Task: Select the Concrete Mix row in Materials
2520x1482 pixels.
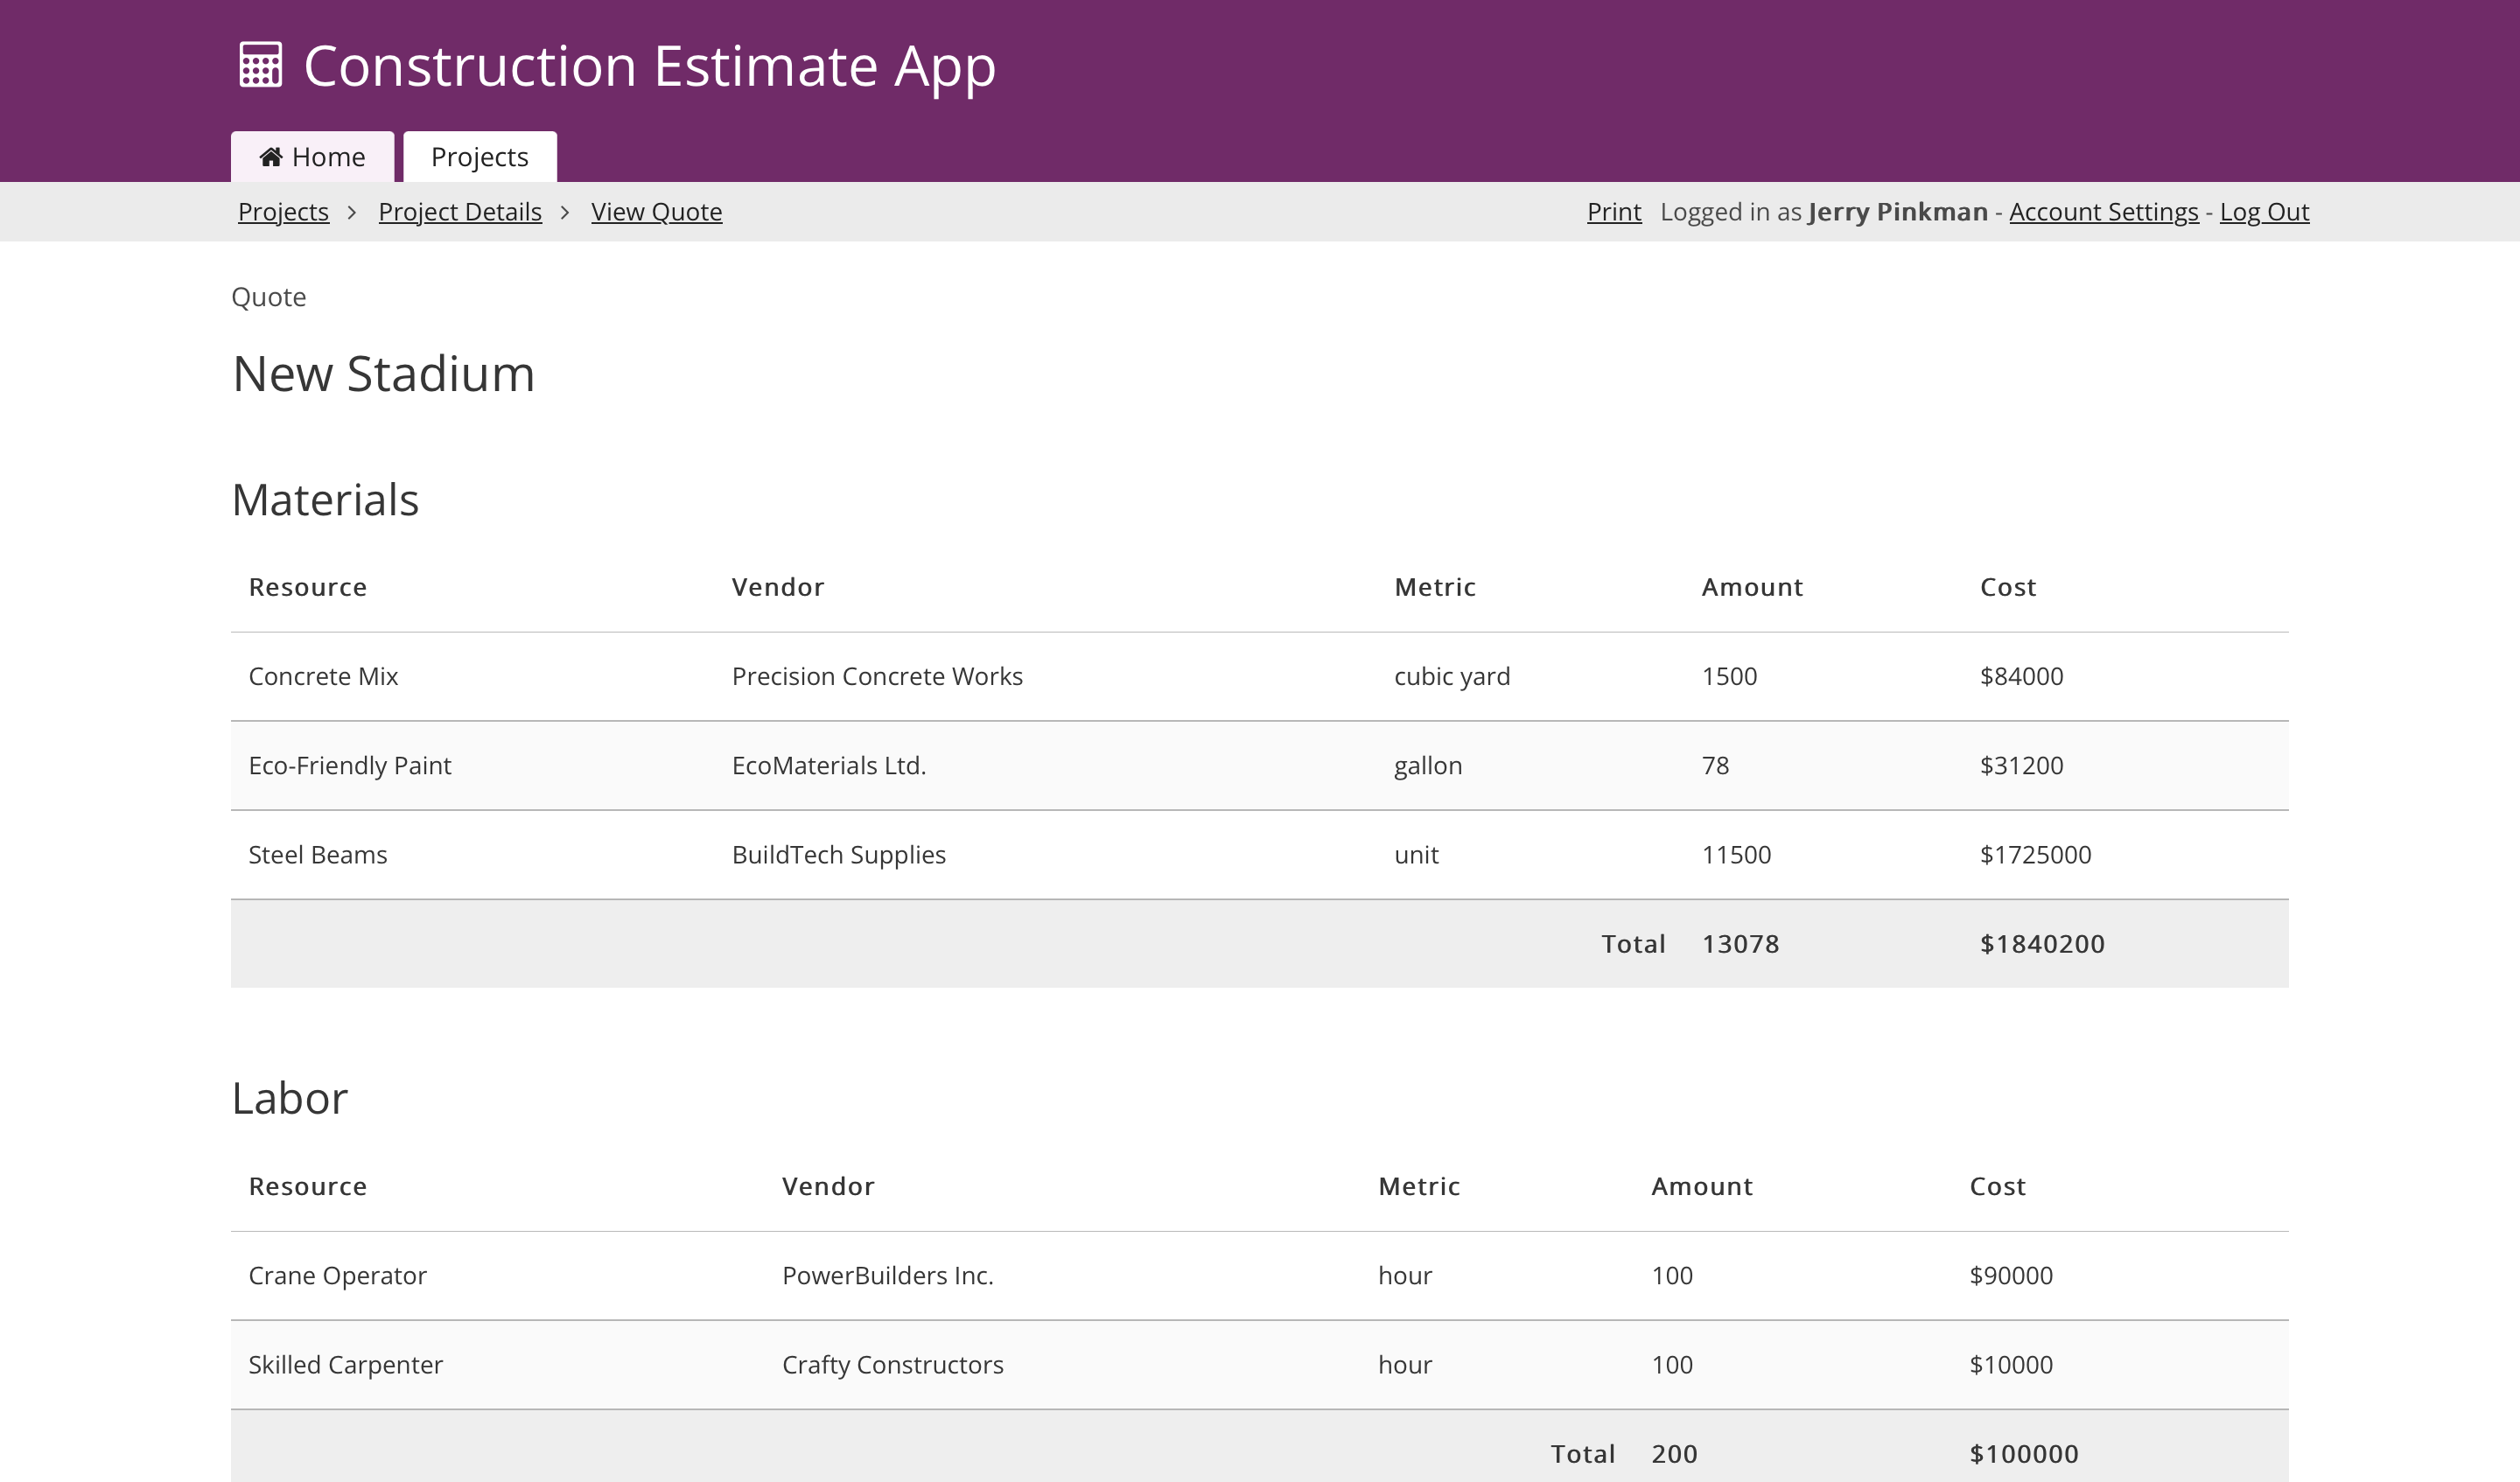Action: pos(323,677)
